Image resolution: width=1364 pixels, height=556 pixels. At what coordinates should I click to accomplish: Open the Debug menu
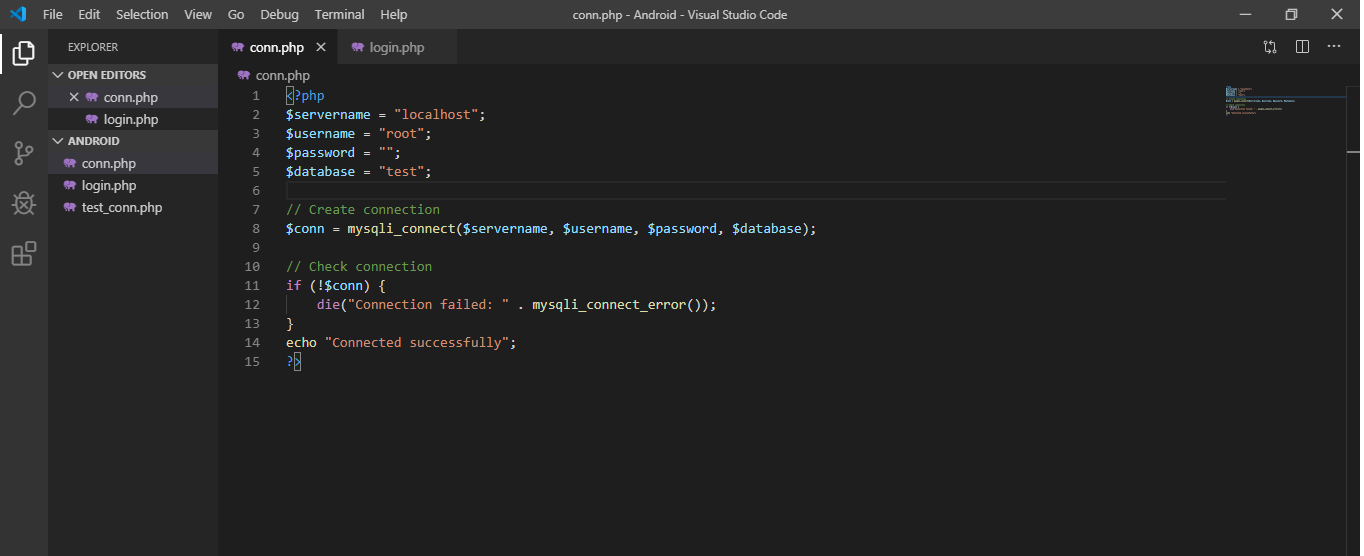tap(279, 14)
